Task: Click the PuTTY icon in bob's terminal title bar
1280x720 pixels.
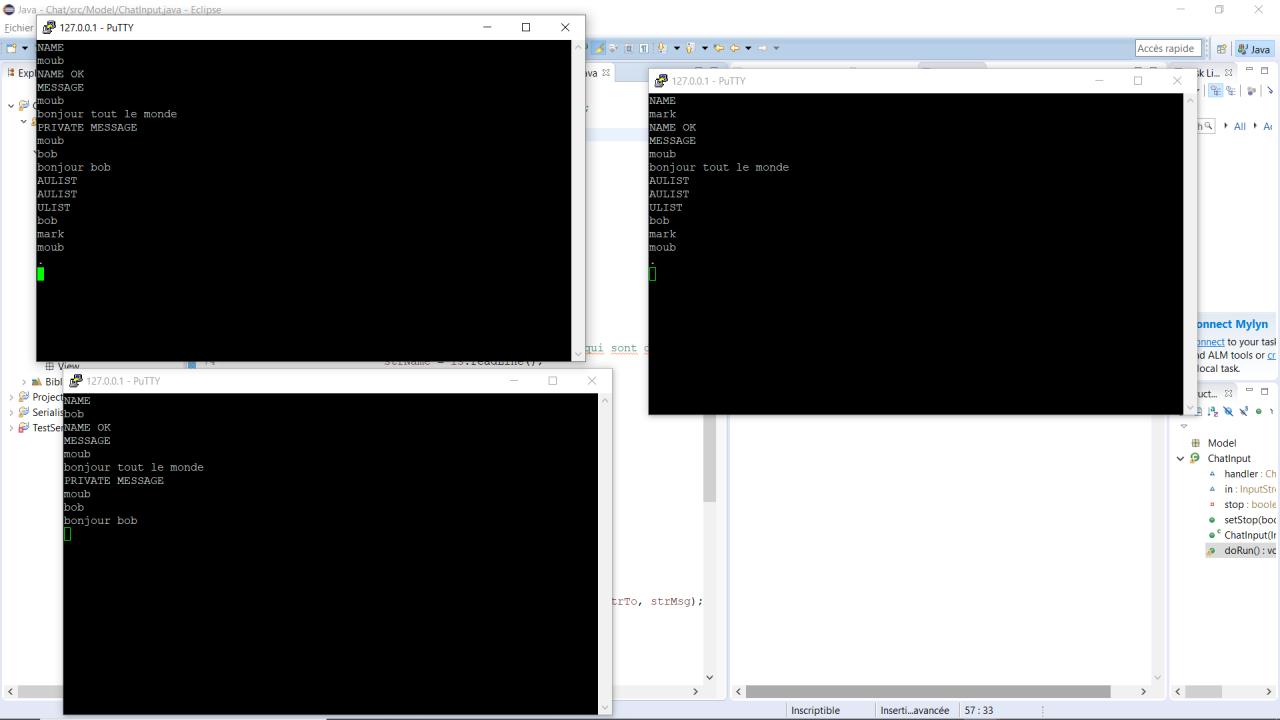Action: click(76, 381)
